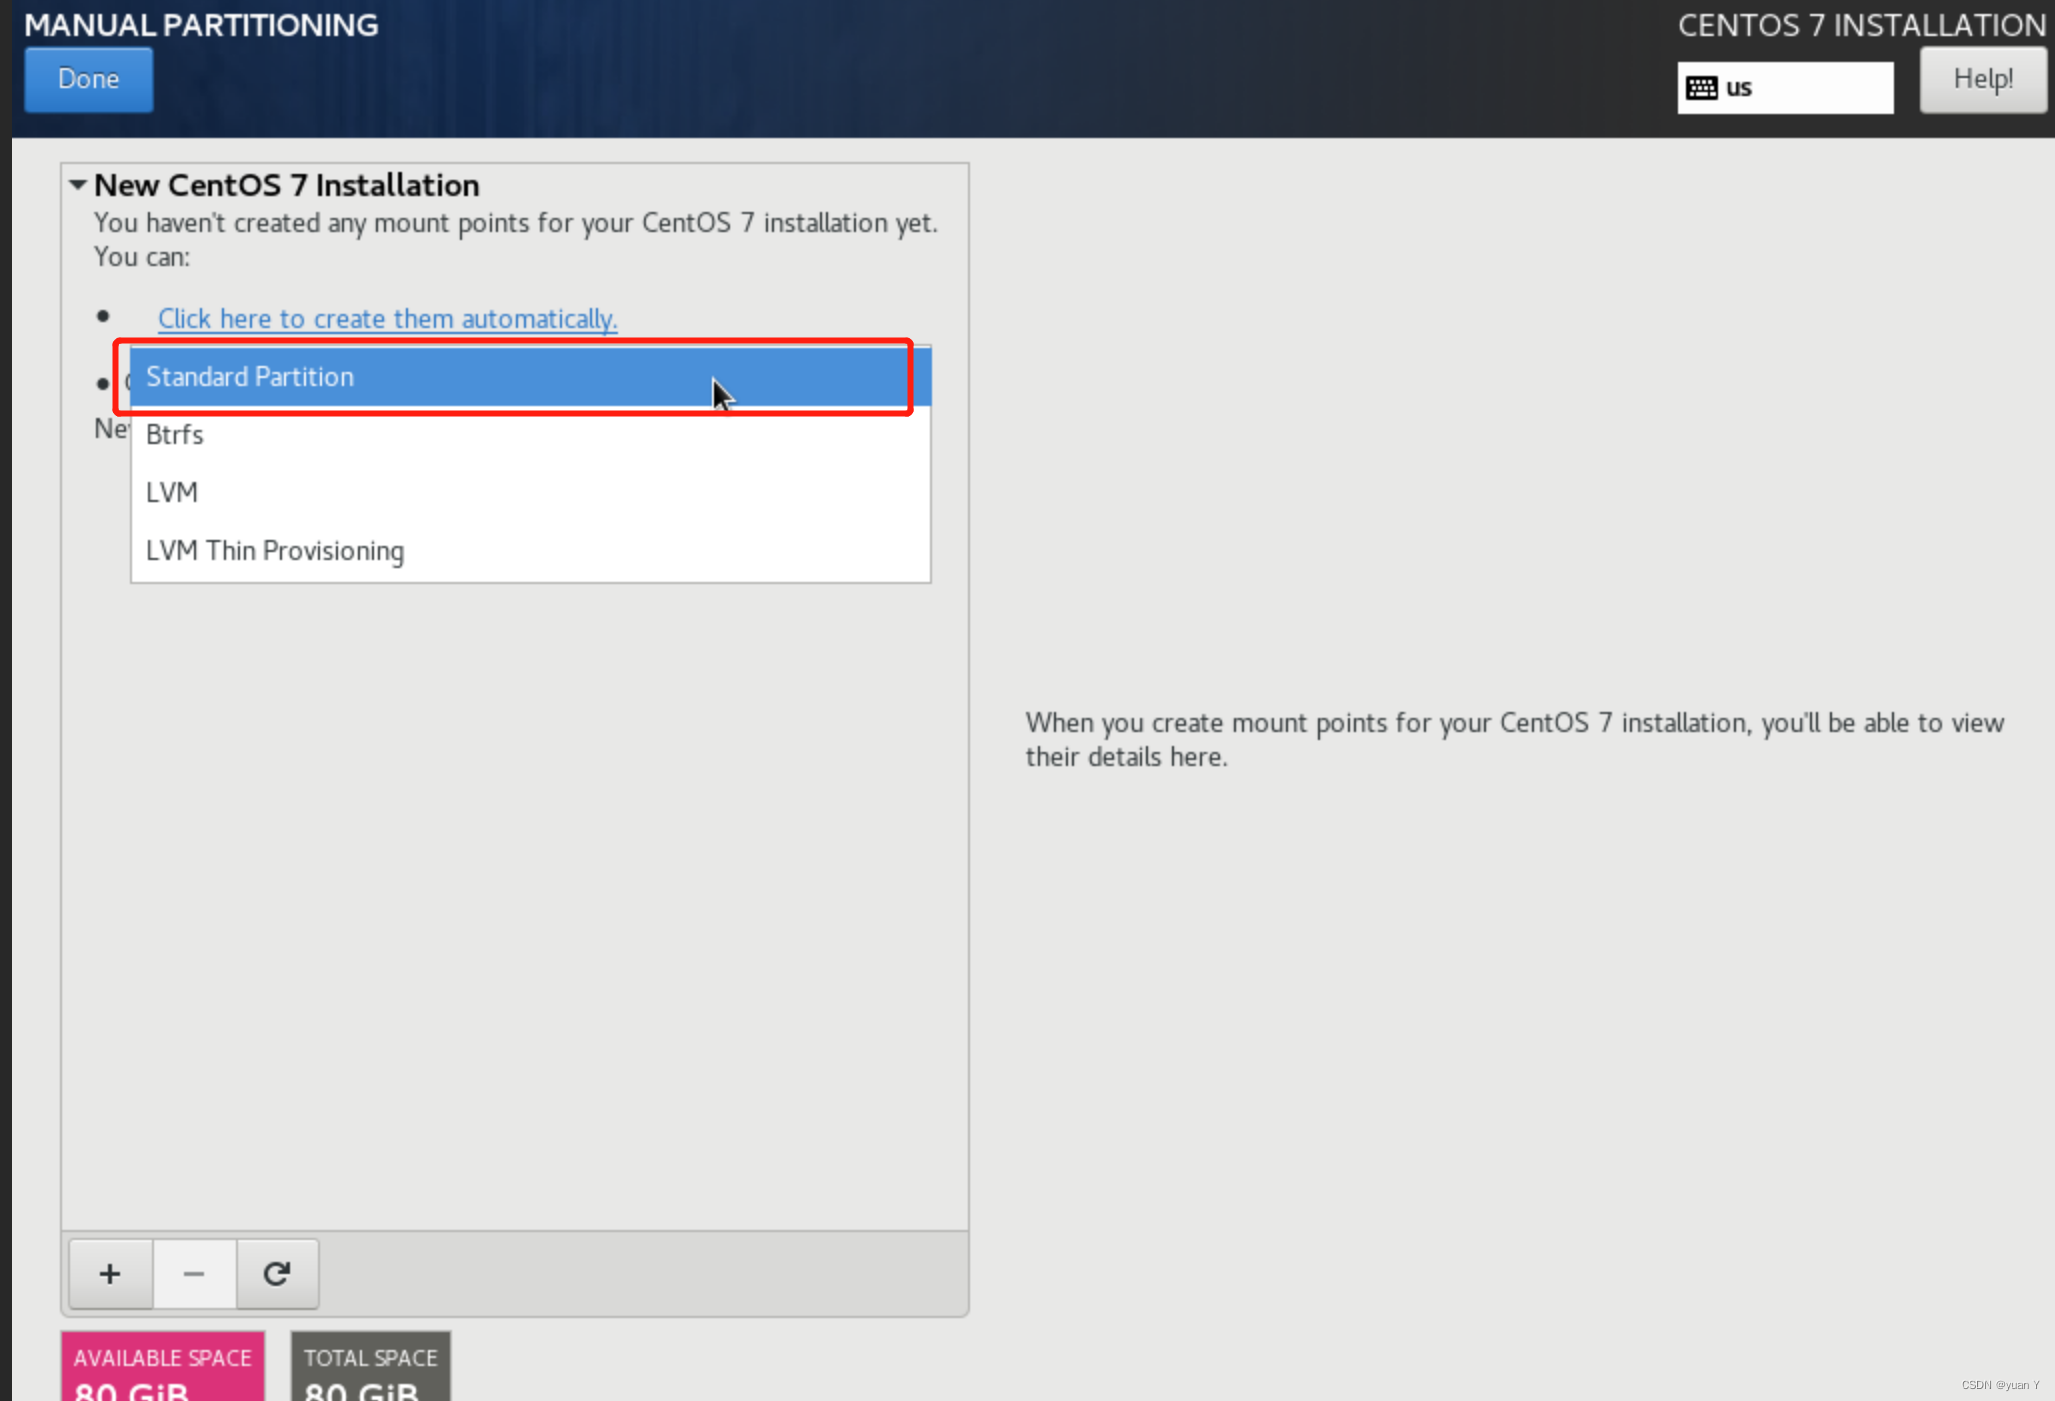Click the CENTOS 7 INSTALLATION header
The height and width of the screenshot is (1401, 2055).
coord(1860,23)
